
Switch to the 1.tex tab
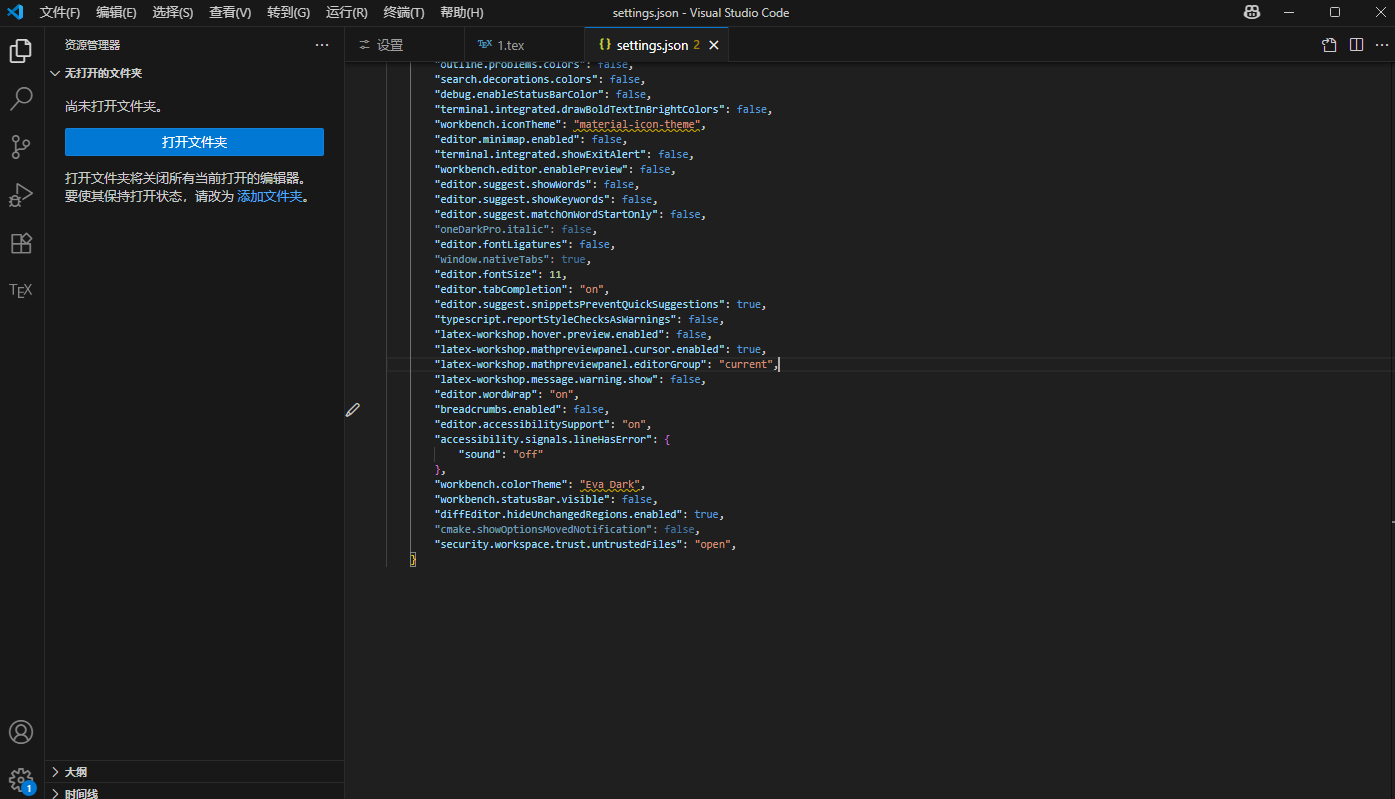pyautogui.click(x=524, y=45)
